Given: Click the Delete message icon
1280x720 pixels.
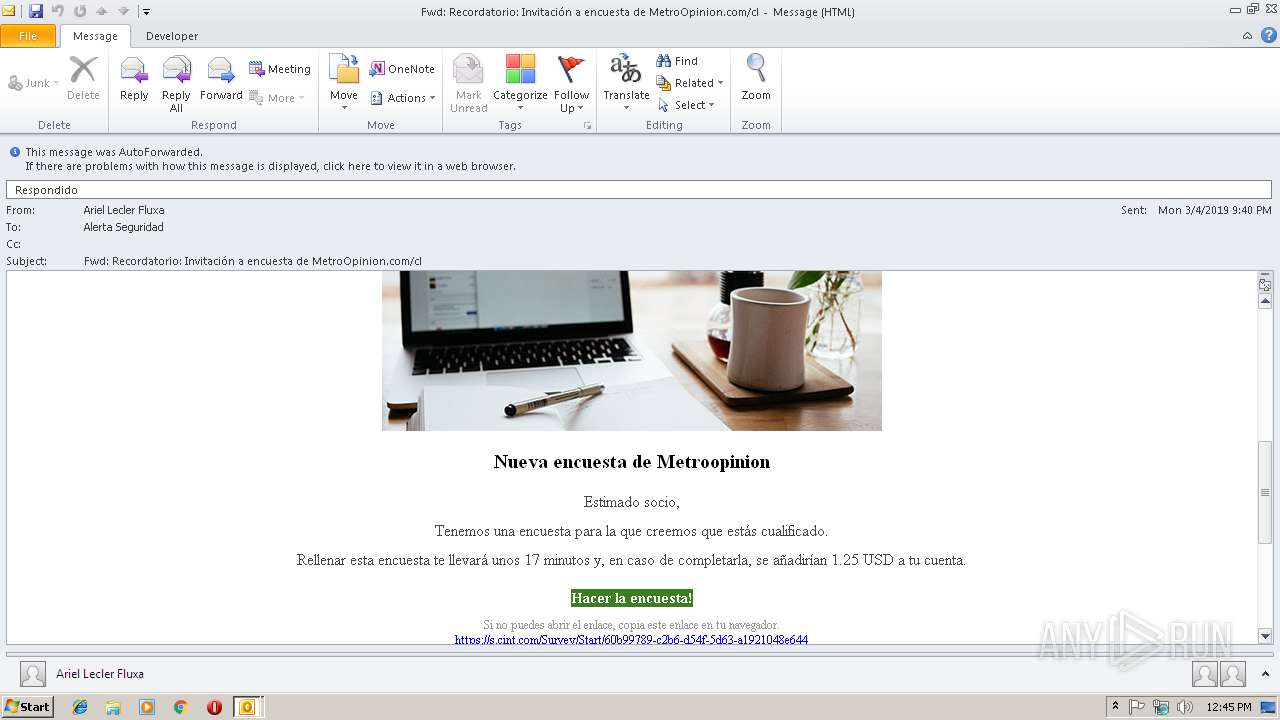Looking at the screenshot, I should [83, 78].
